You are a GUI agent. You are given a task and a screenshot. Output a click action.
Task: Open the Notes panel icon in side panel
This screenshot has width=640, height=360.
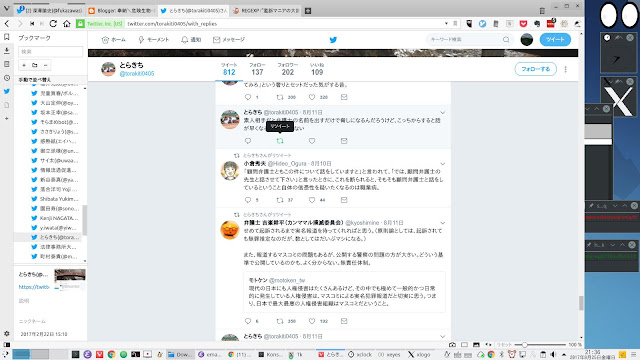coord(7,64)
